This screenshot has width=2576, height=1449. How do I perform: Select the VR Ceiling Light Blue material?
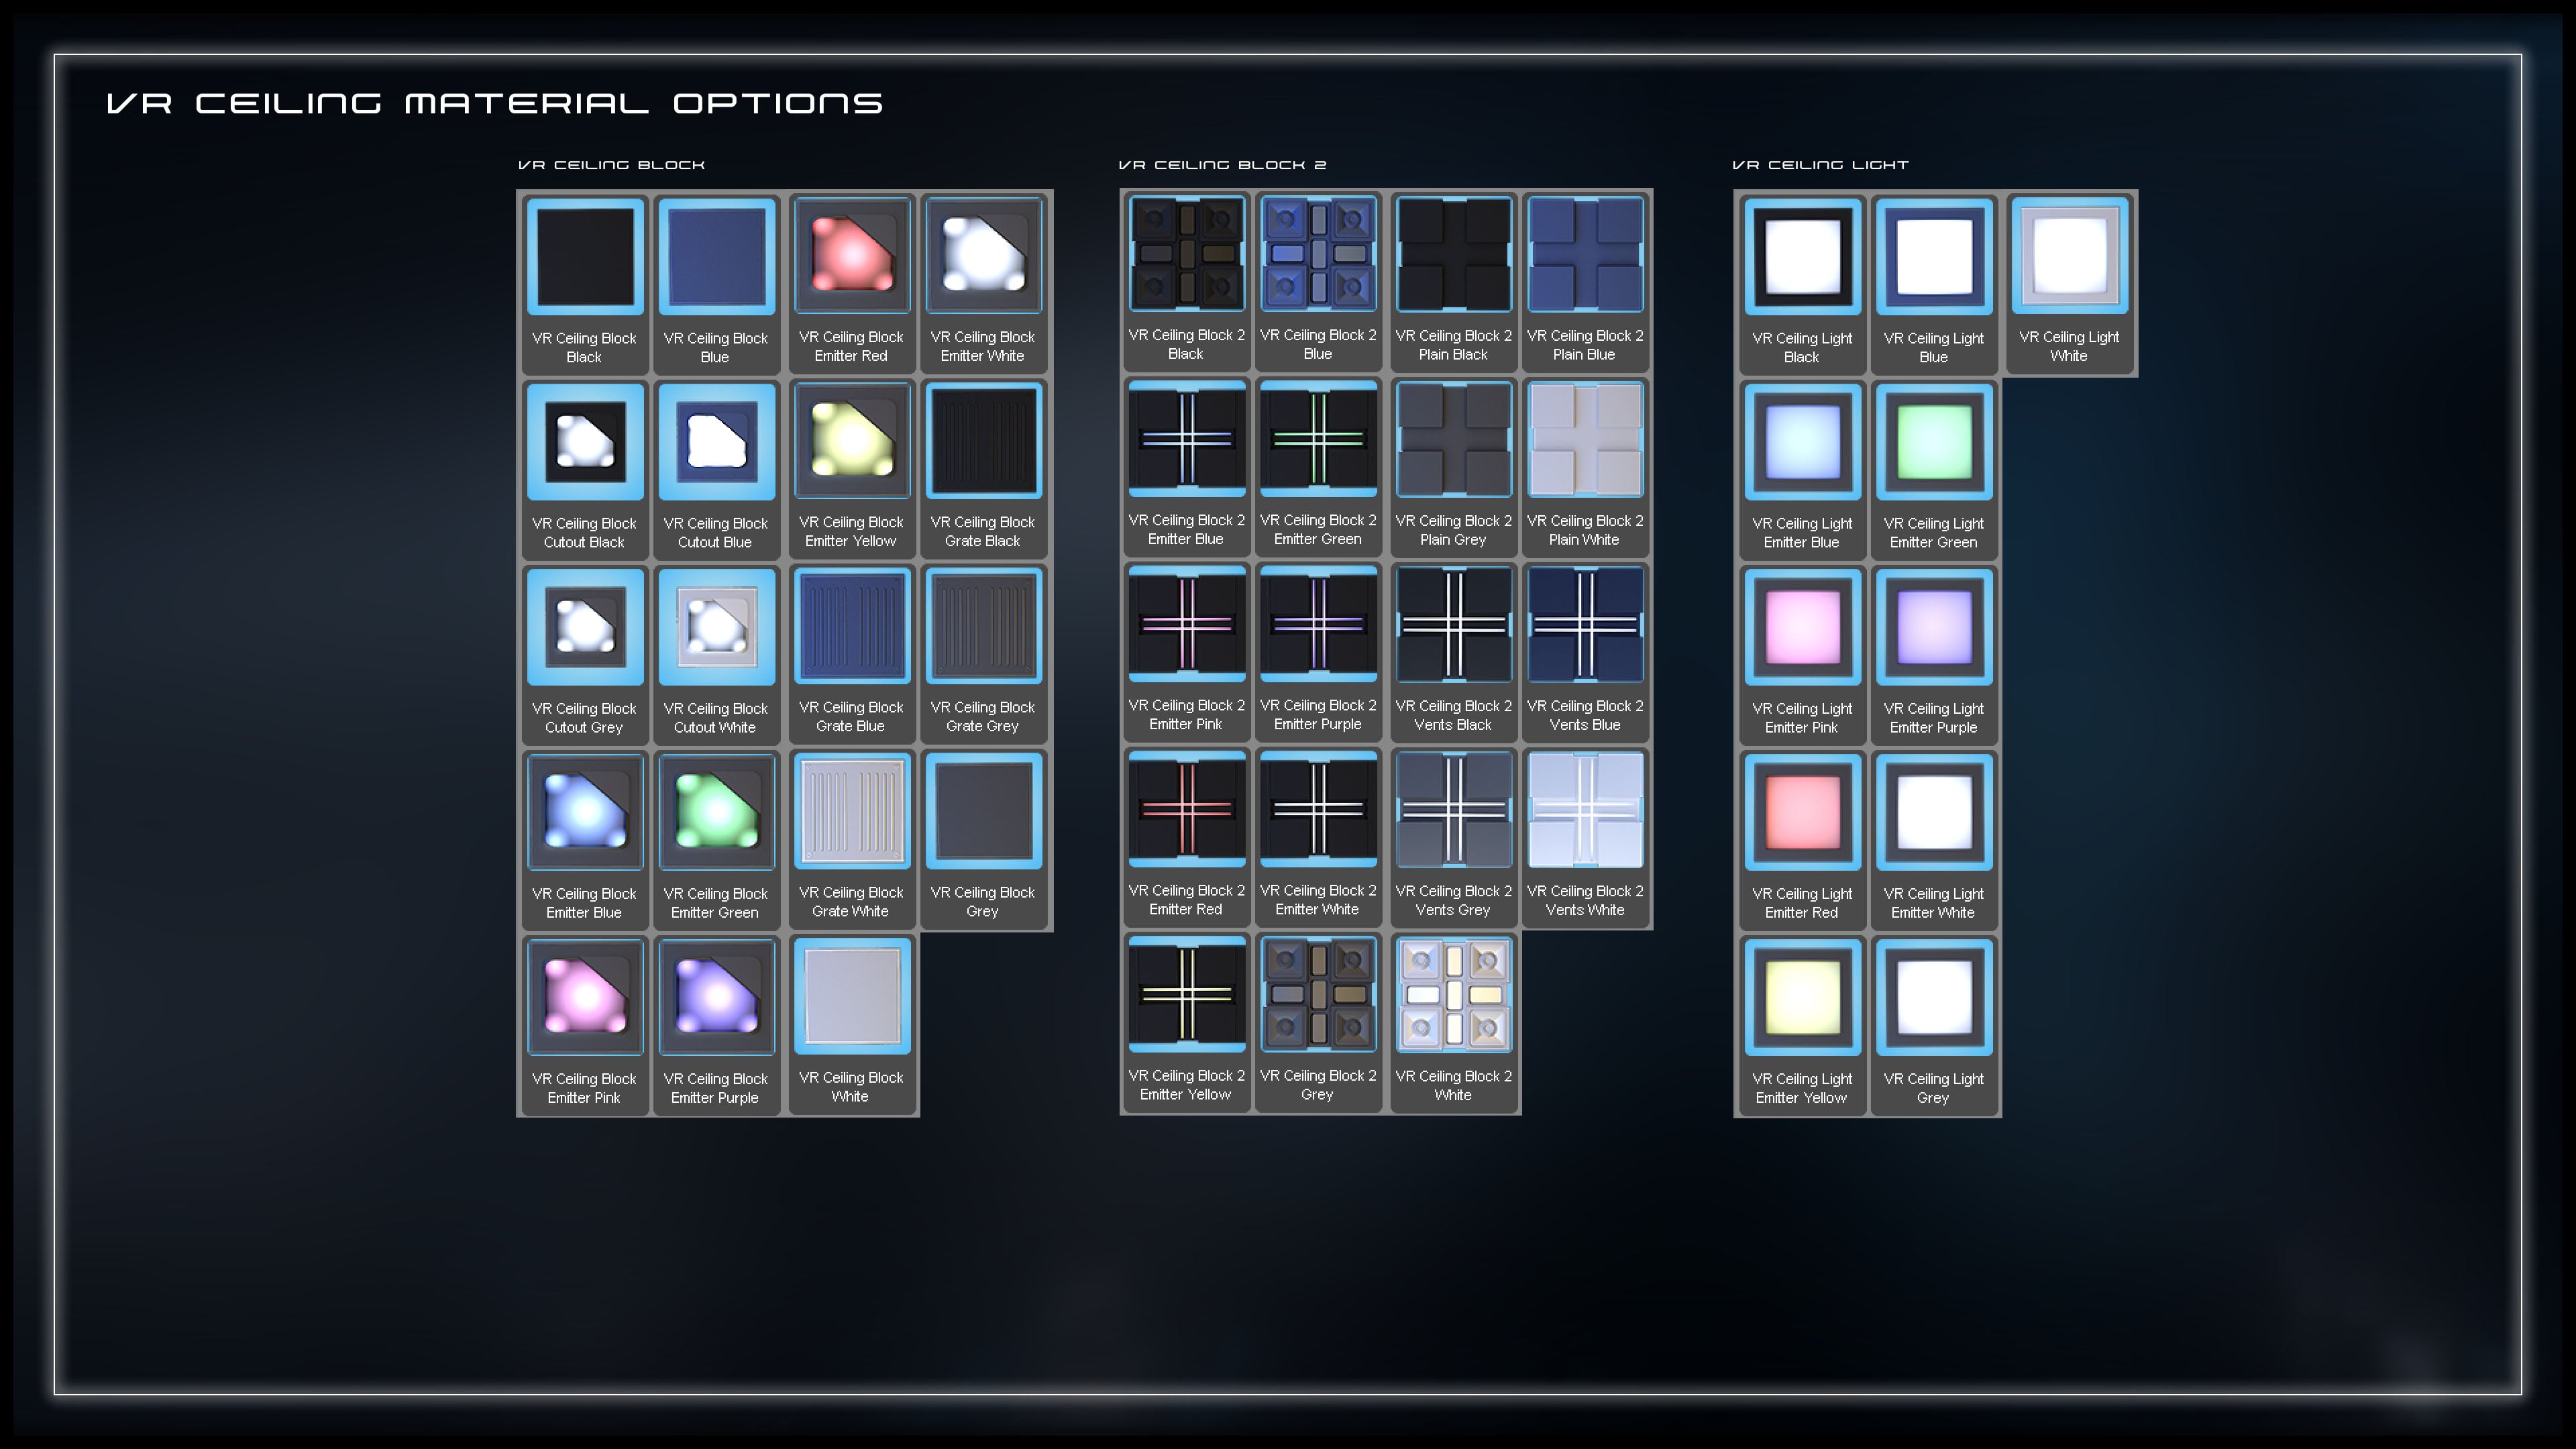[1934, 255]
